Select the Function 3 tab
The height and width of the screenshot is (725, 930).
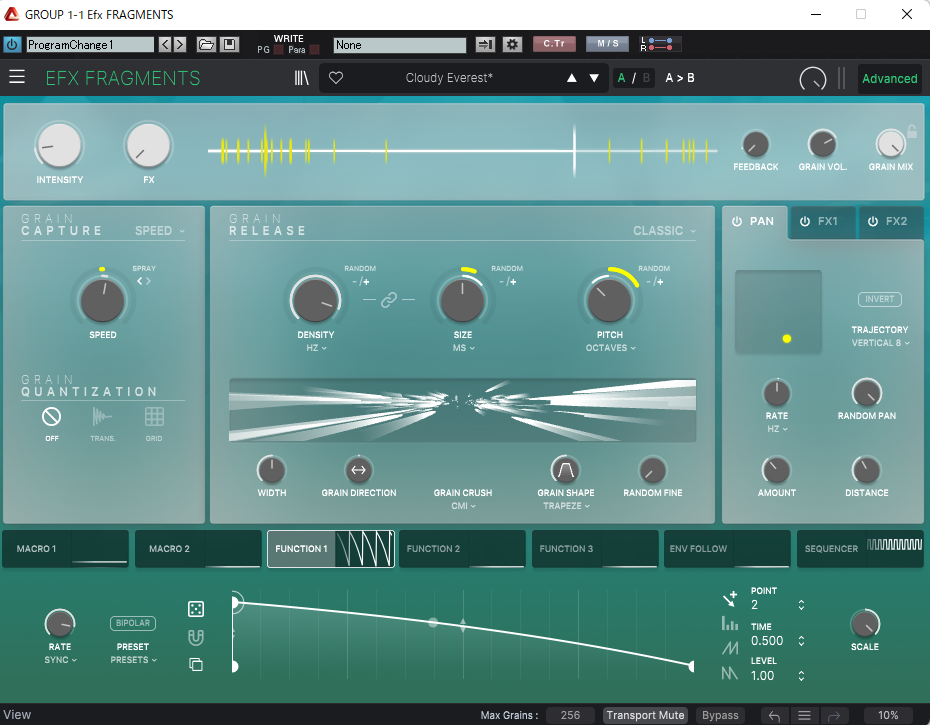point(595,549)
